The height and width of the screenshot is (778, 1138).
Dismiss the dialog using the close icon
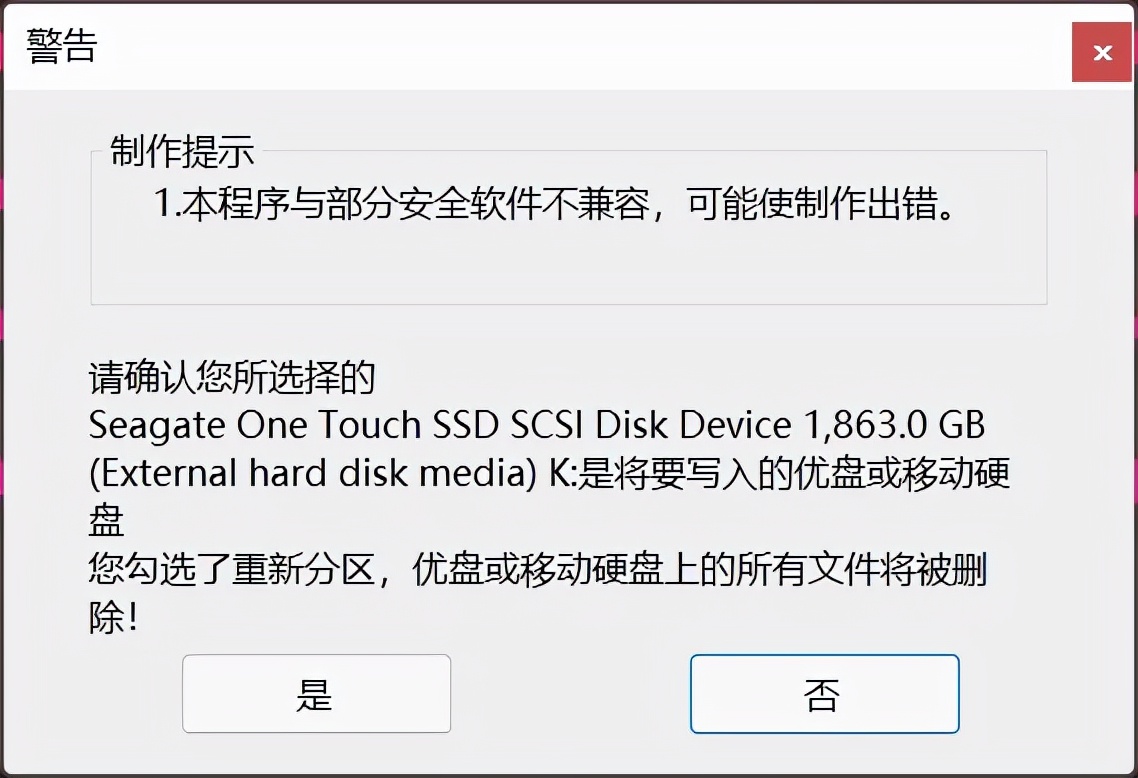pyautogui.click(x=1101, y=52)
